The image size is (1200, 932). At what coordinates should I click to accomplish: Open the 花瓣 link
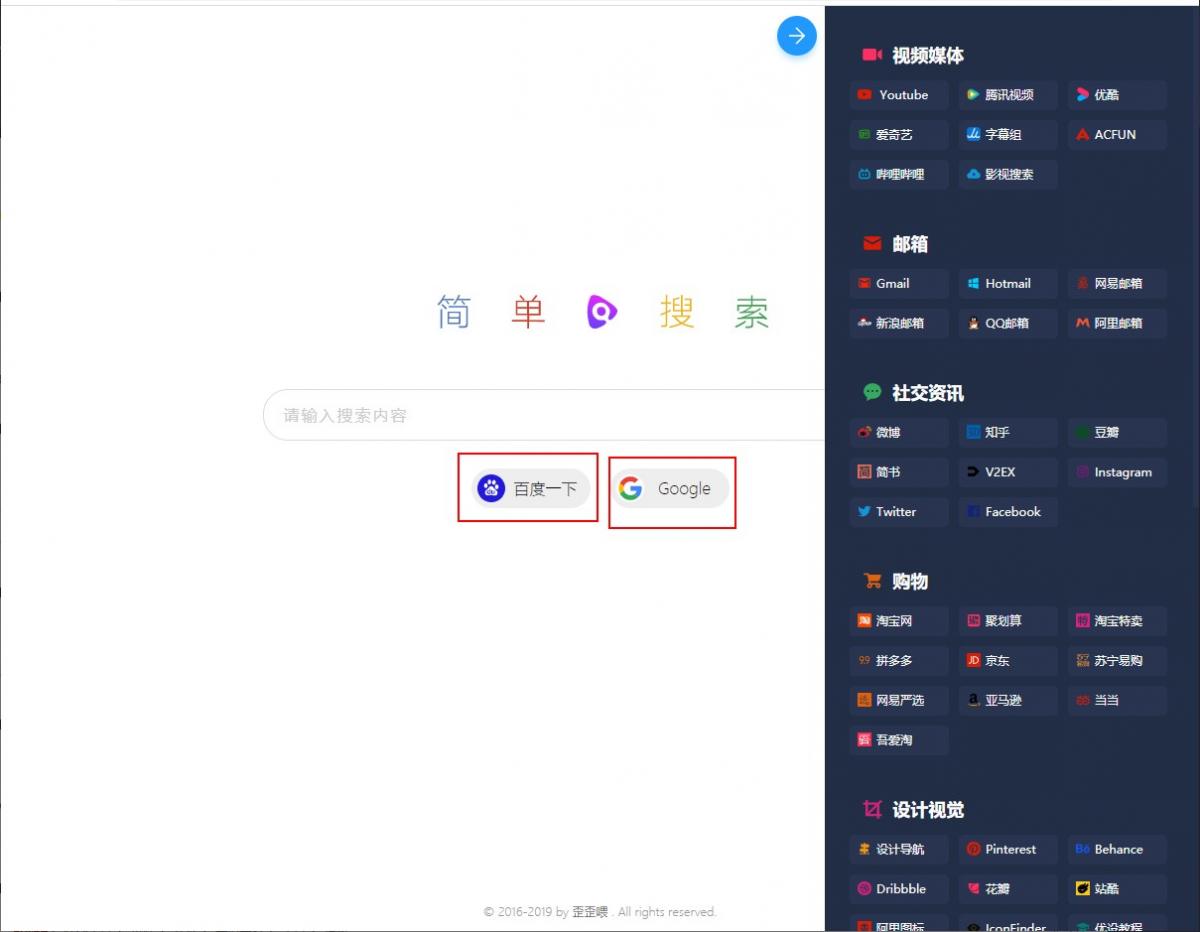(1008, 888)
